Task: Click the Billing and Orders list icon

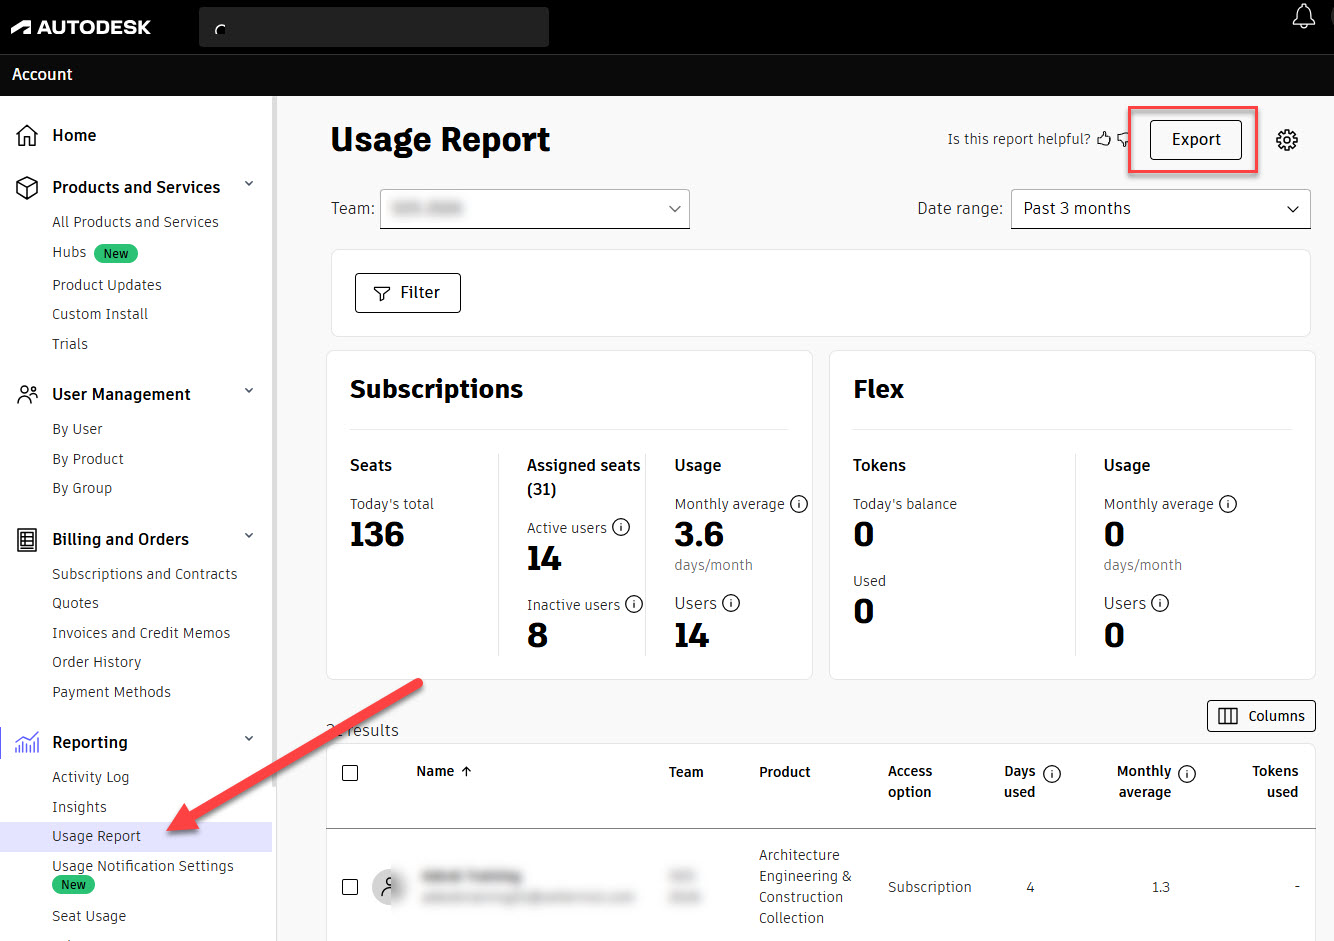Action: click(x=27, y=539)
